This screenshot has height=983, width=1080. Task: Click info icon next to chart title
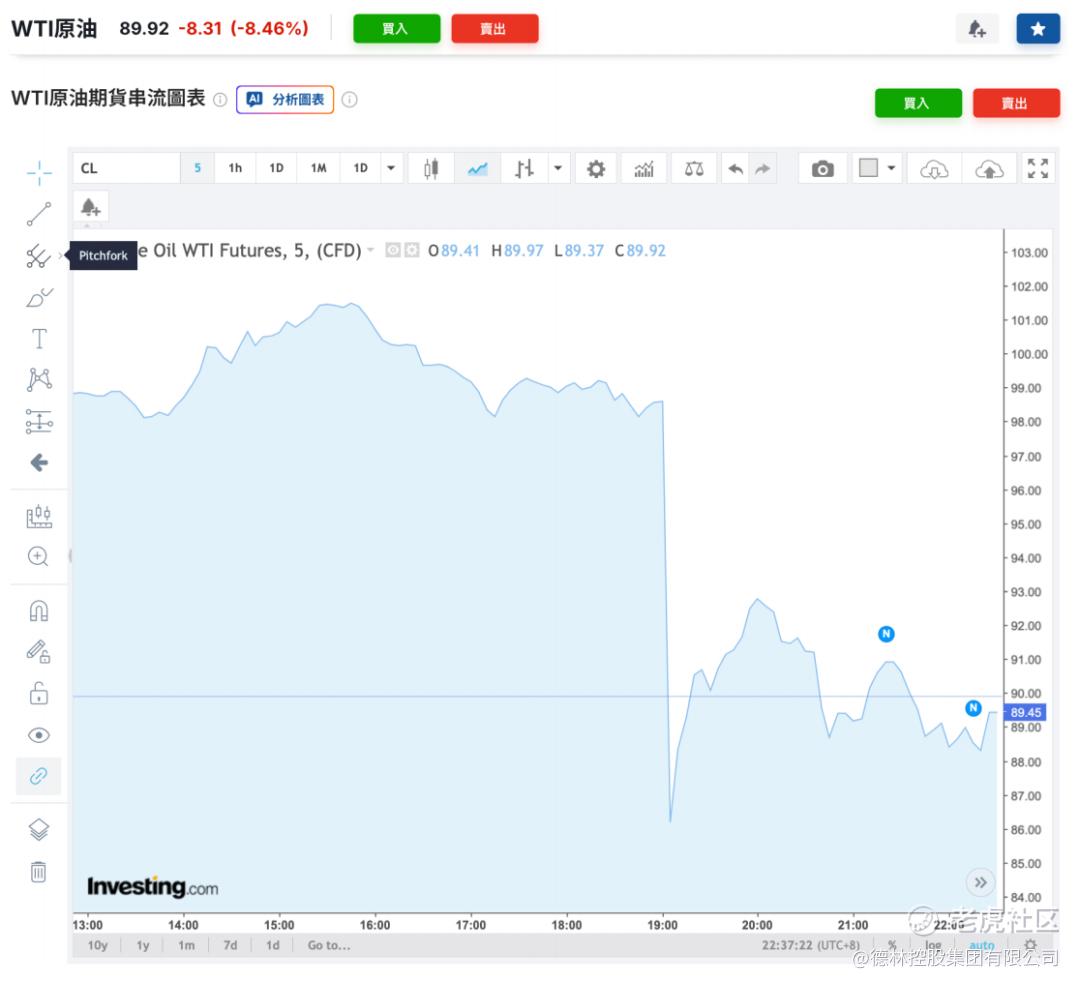pos(220,100)
